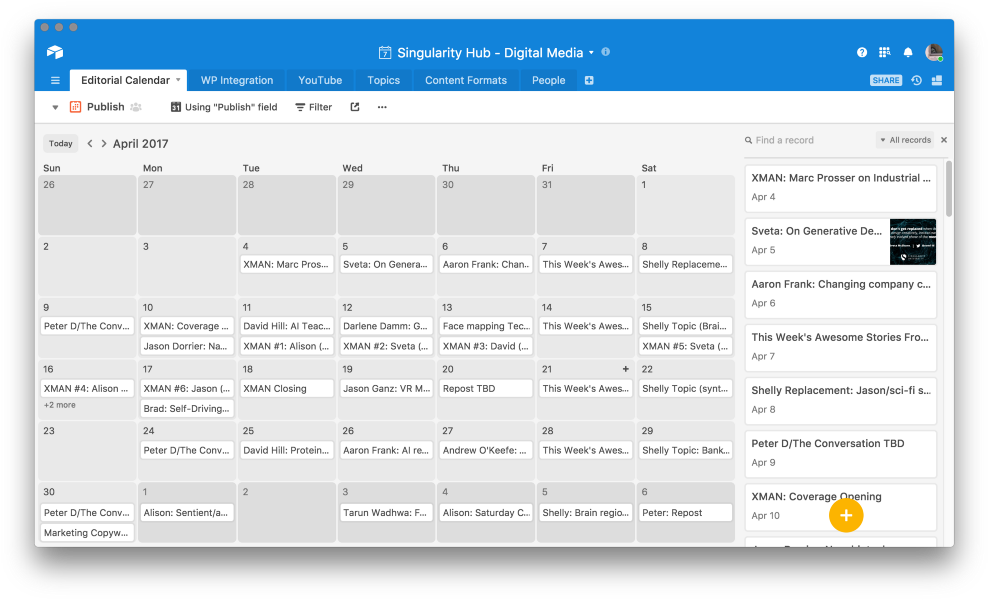Click the Today button

pyautogui.click(x=60, y=143)
